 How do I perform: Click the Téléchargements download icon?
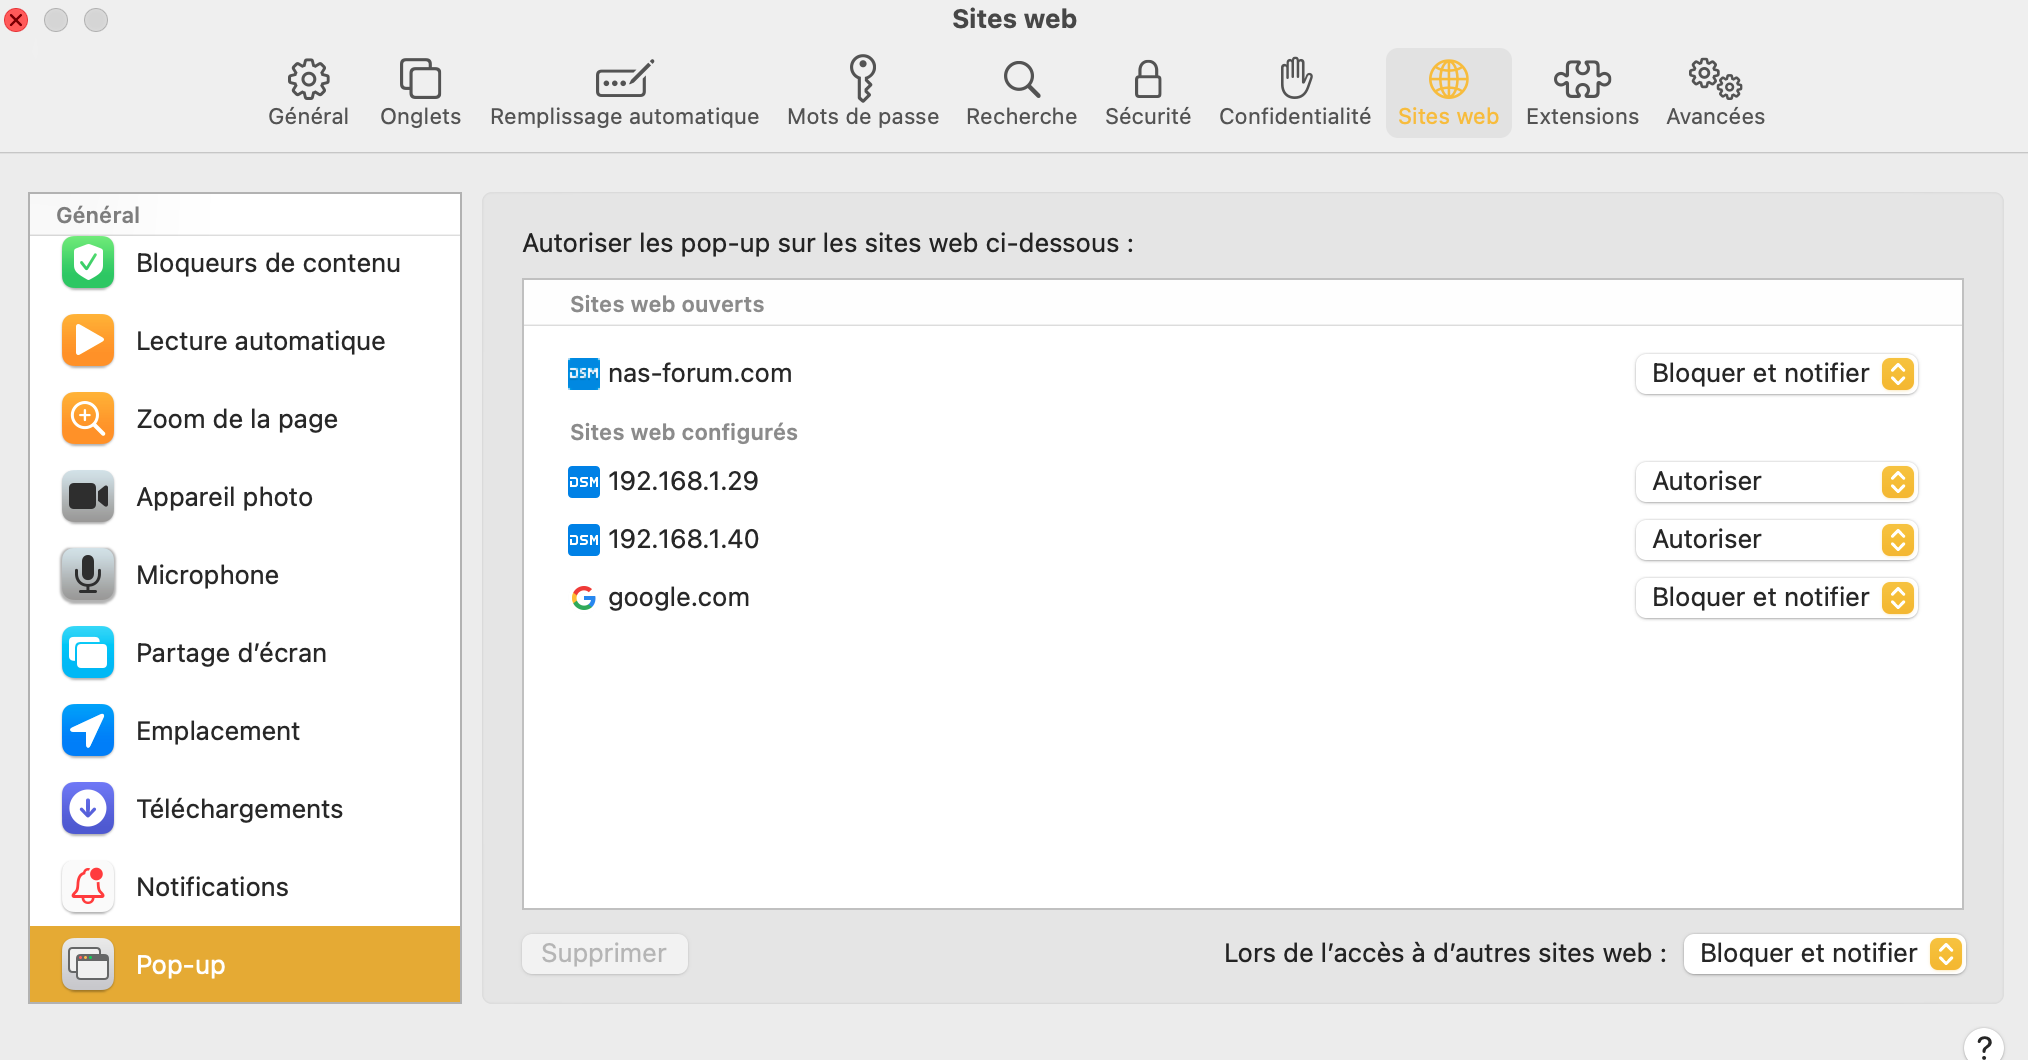point(88,809)
